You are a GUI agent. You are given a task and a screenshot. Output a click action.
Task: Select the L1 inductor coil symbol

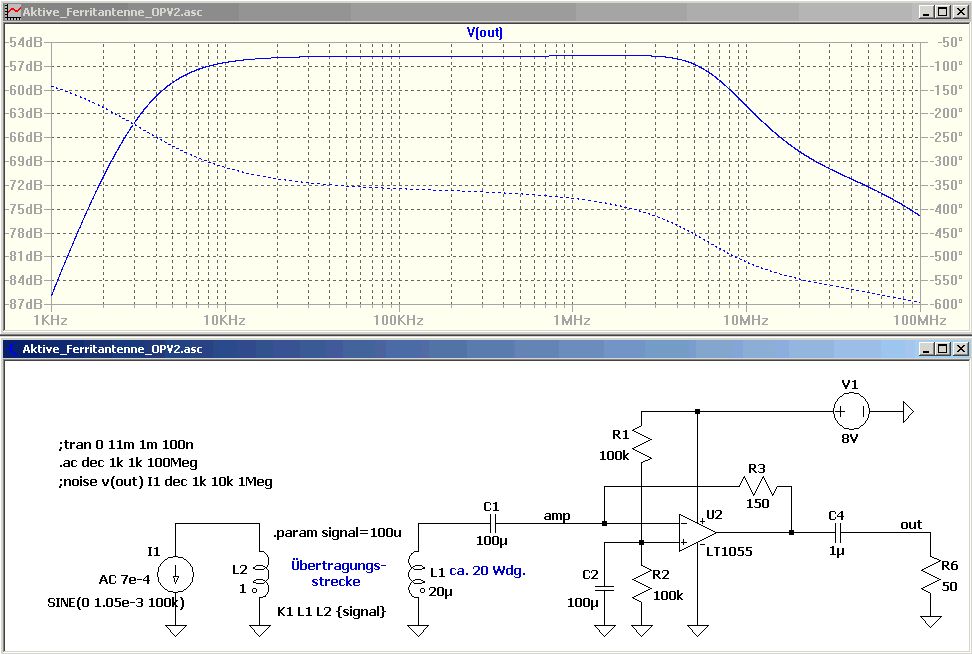415,574
